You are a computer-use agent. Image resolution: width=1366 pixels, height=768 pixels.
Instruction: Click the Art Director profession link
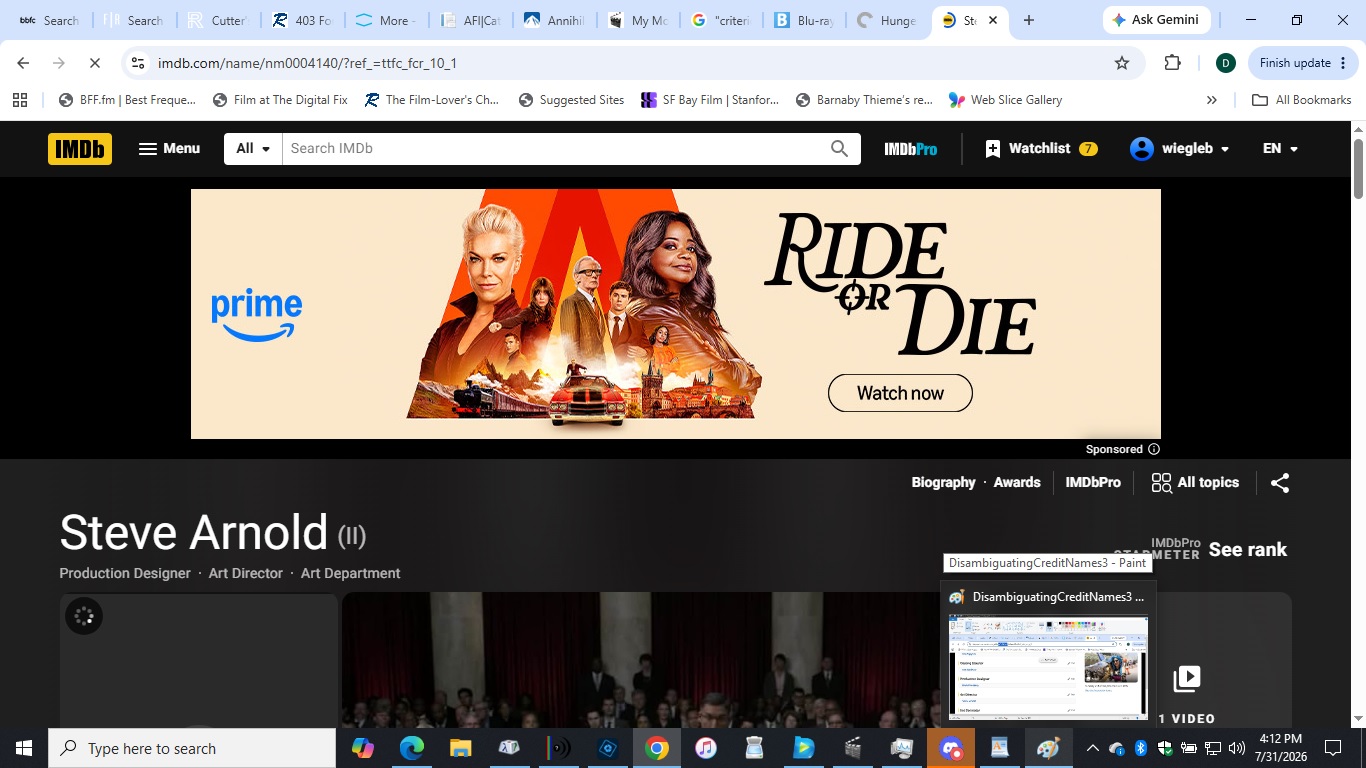tap(246, 573)
